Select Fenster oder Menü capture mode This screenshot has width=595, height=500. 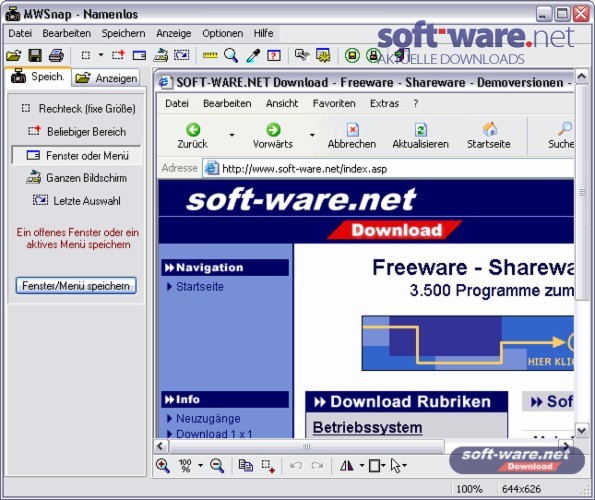tap(77, 156)
